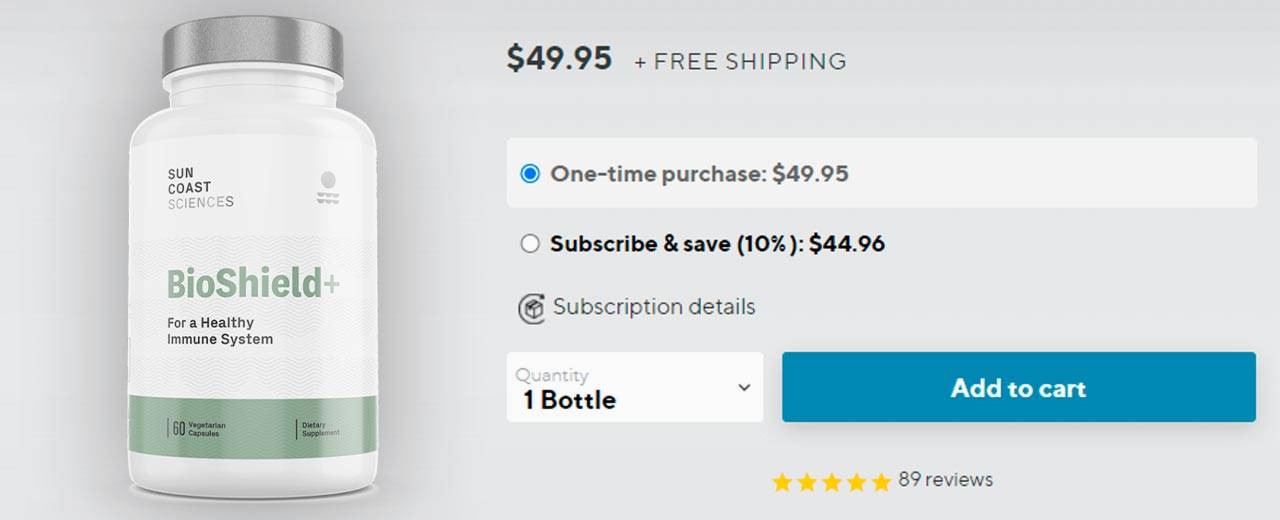1280x520 pixels.
Task: Click the fifth yellow review star
Action: (x=880, y=482)
